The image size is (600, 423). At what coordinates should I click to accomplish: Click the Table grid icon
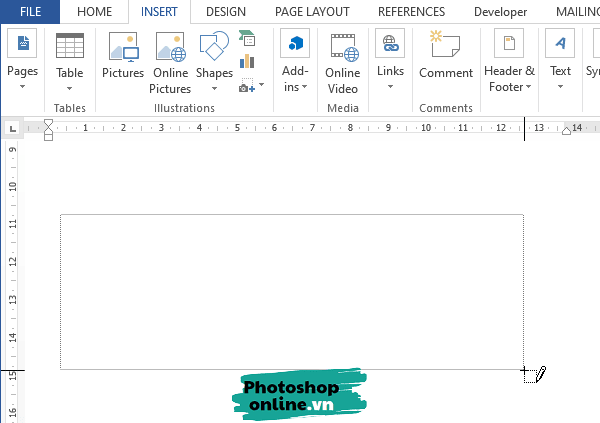[x=70, y=45]
